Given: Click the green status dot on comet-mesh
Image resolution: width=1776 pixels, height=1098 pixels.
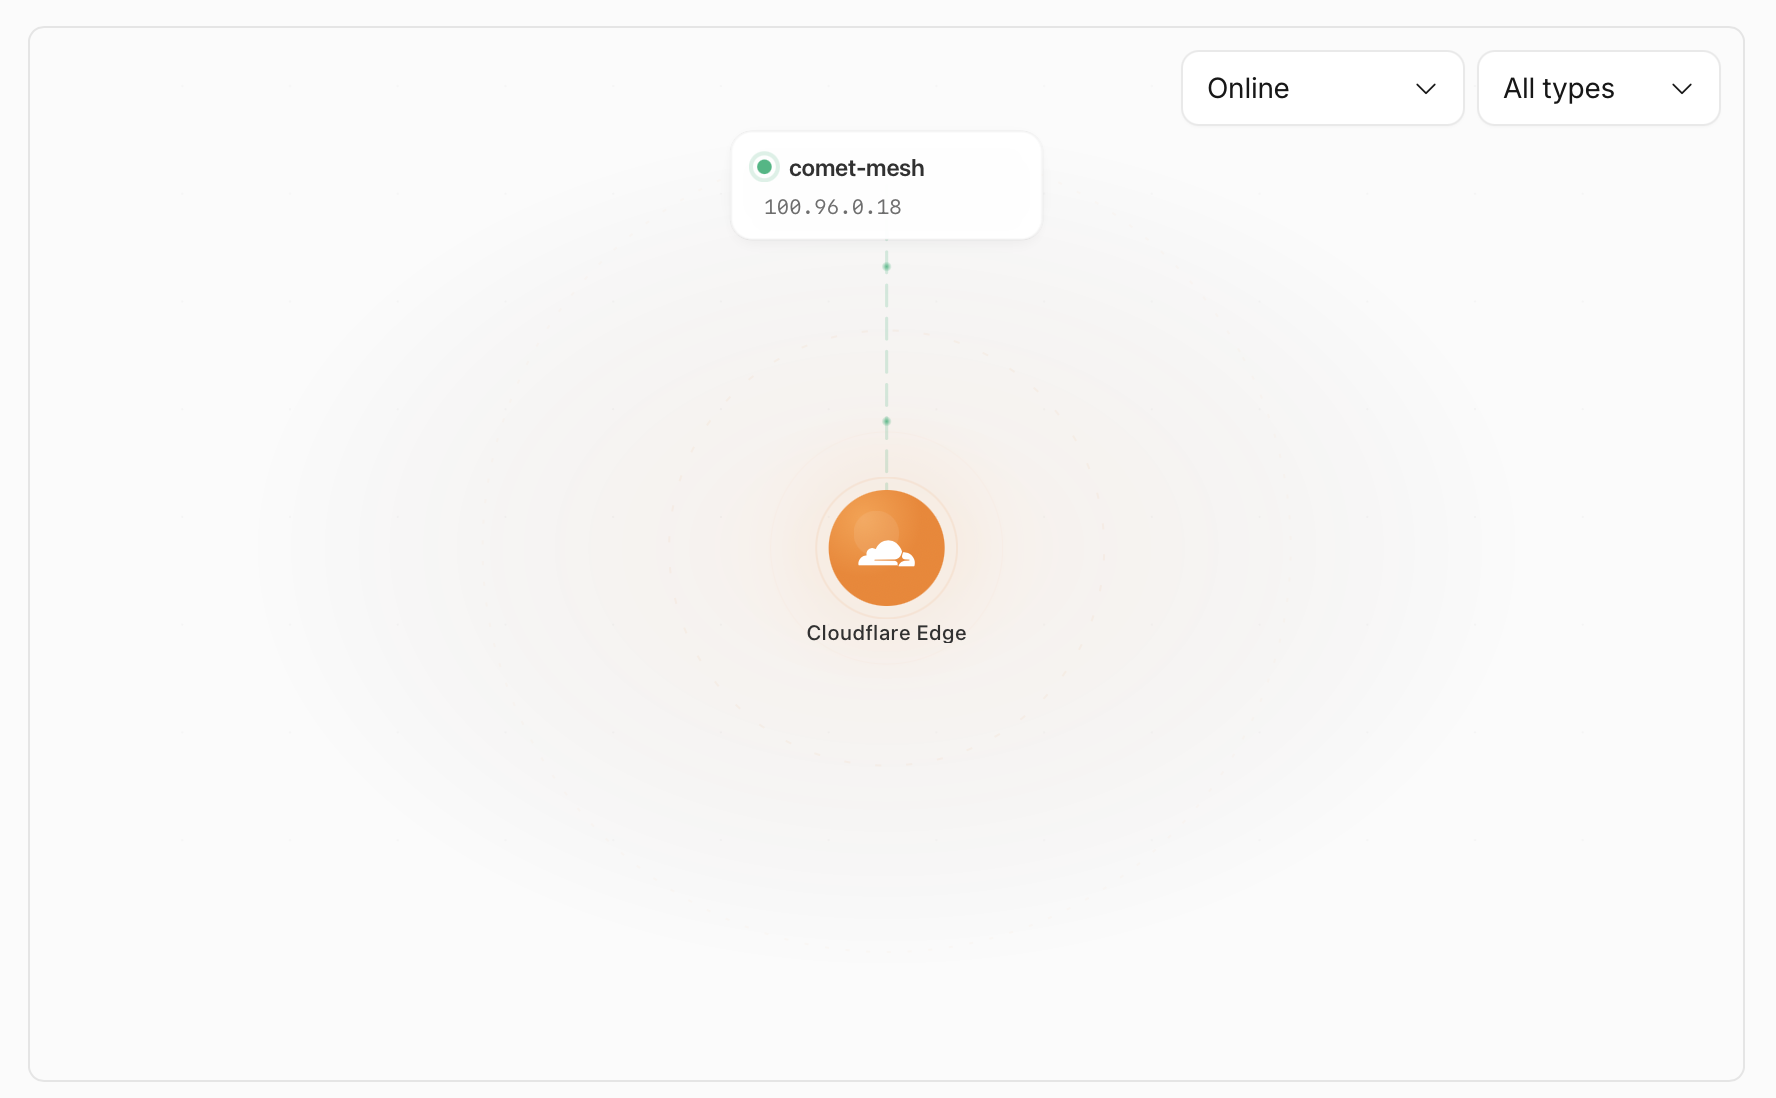Looking at the screenshot, I should click(x=764, y=167).
